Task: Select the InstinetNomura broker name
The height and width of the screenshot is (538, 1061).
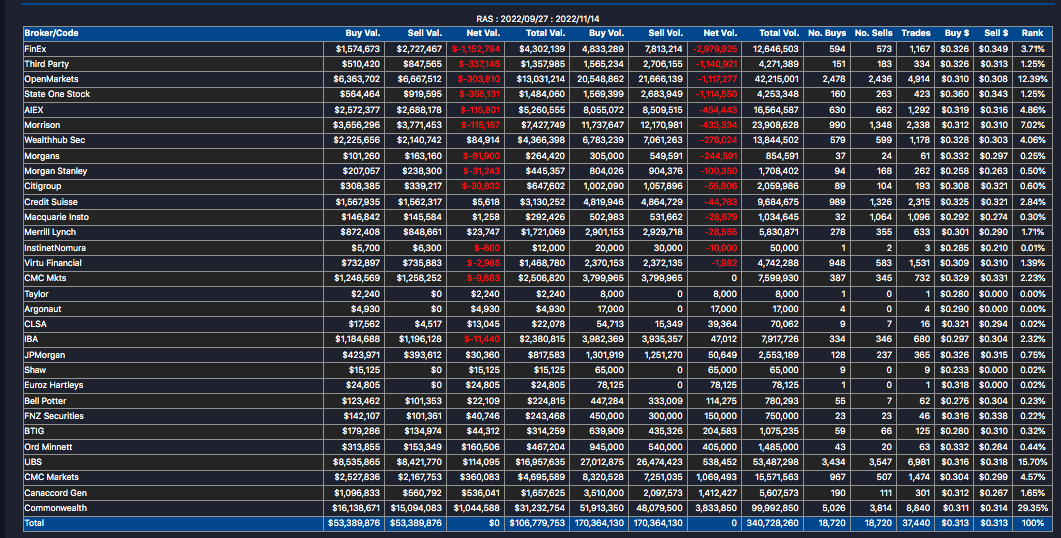Action: click(x=55, y=248)
